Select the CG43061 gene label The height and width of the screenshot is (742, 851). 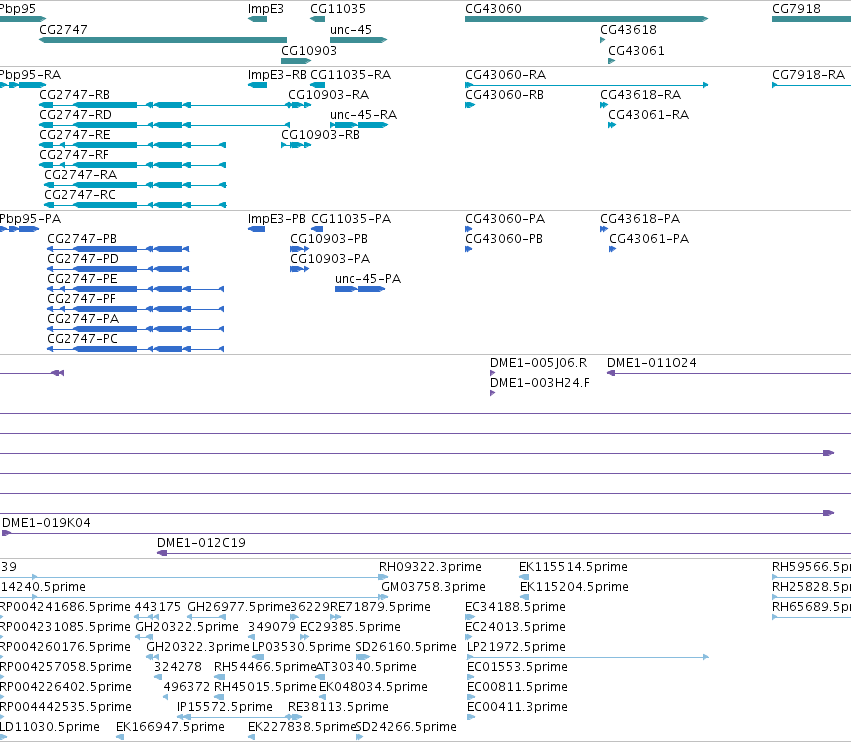[x=636, y=50]
